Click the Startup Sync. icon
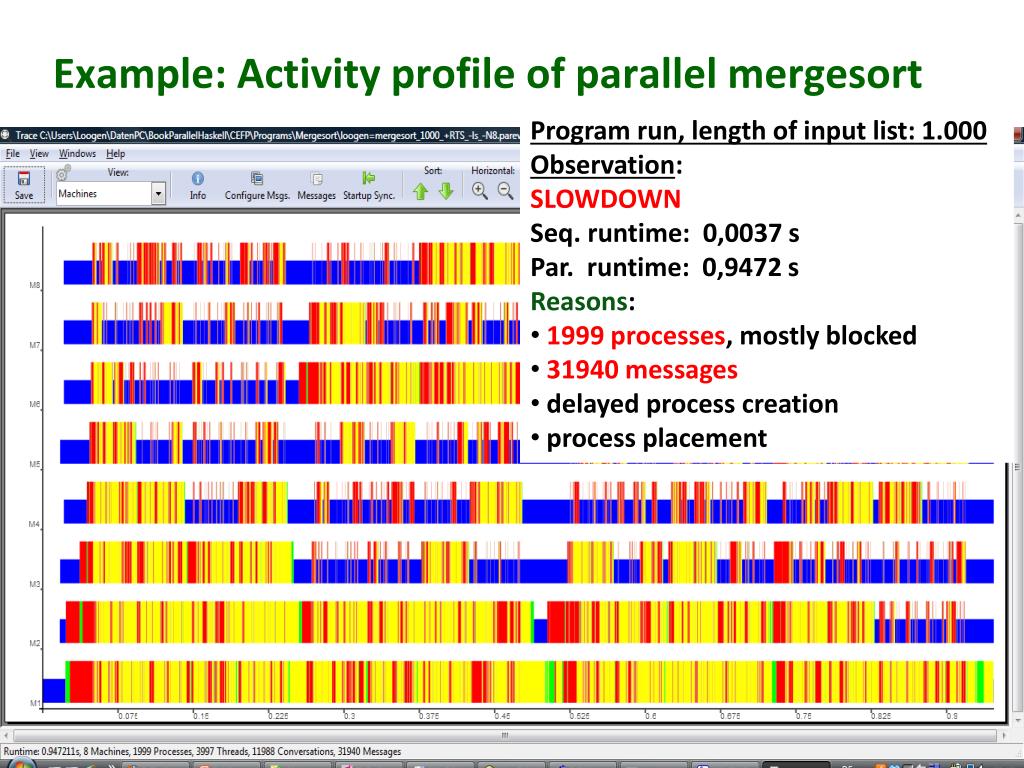 (369, 178)
